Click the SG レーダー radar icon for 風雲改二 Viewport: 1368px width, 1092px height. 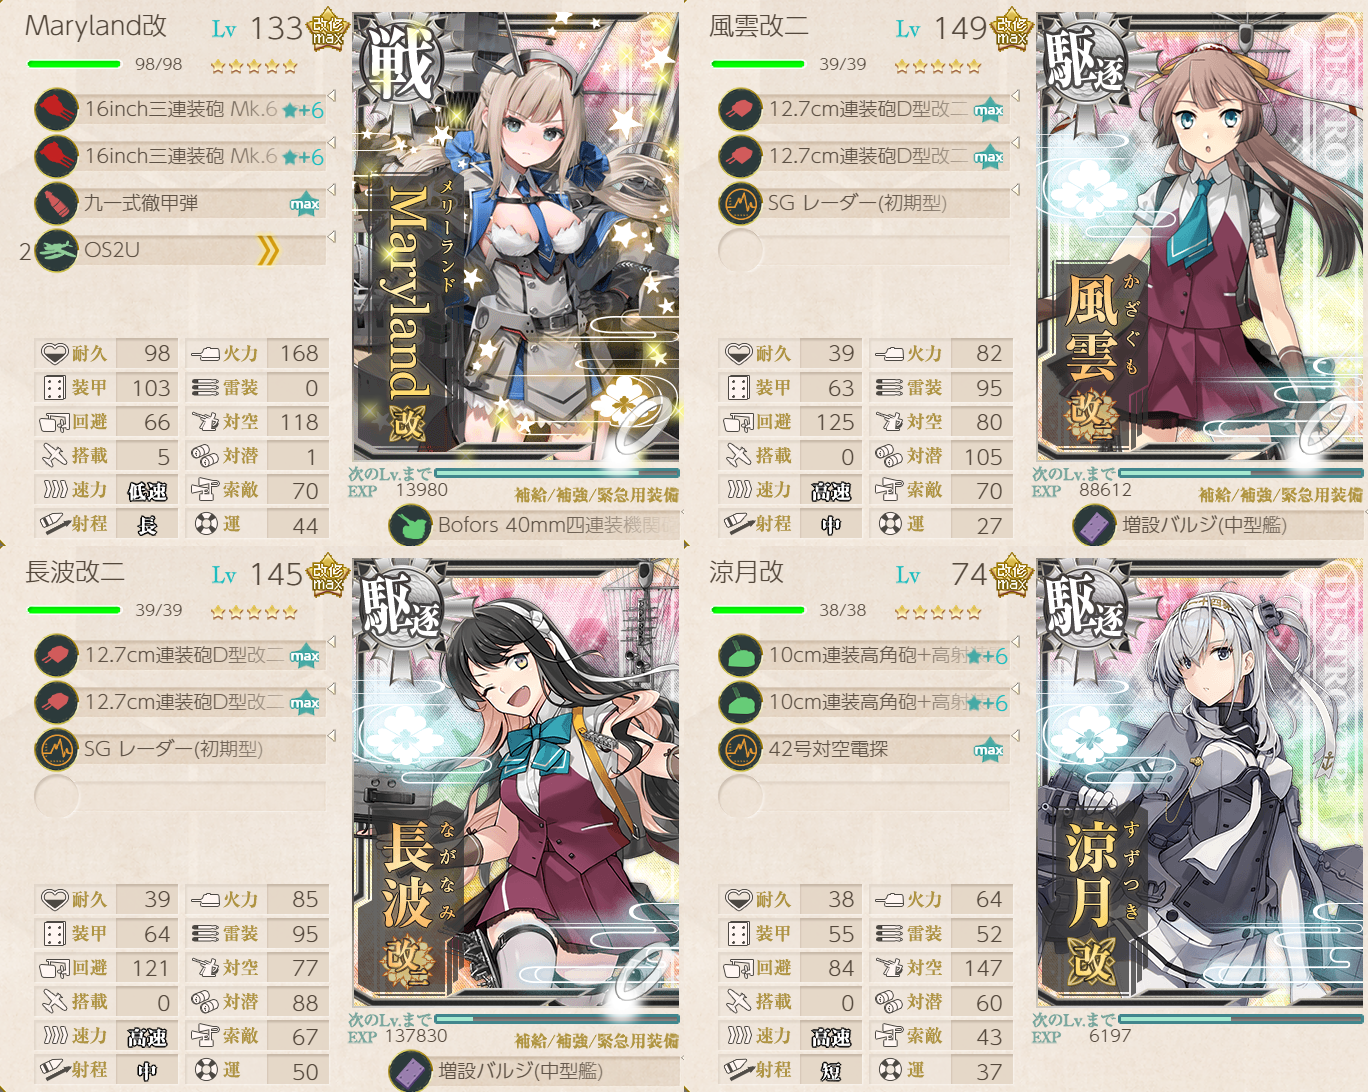[x=740, y=204]
